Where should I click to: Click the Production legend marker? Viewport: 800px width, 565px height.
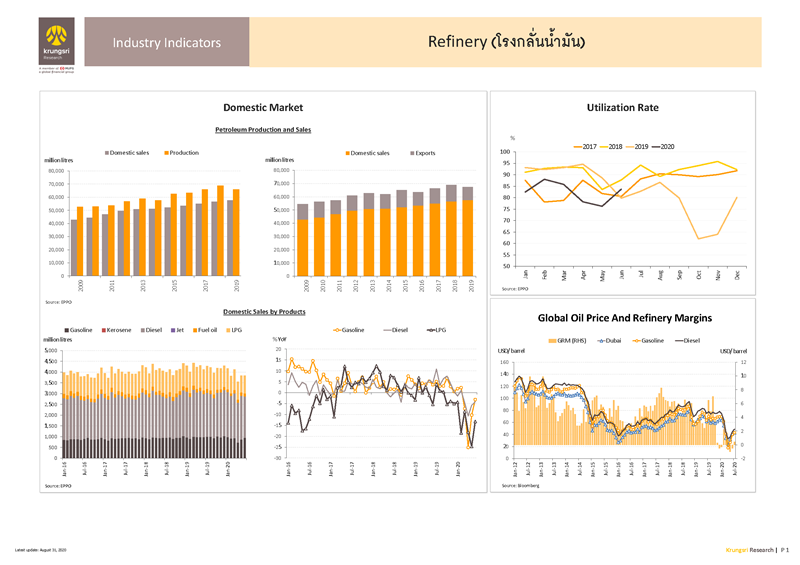(x=165, y=153)
